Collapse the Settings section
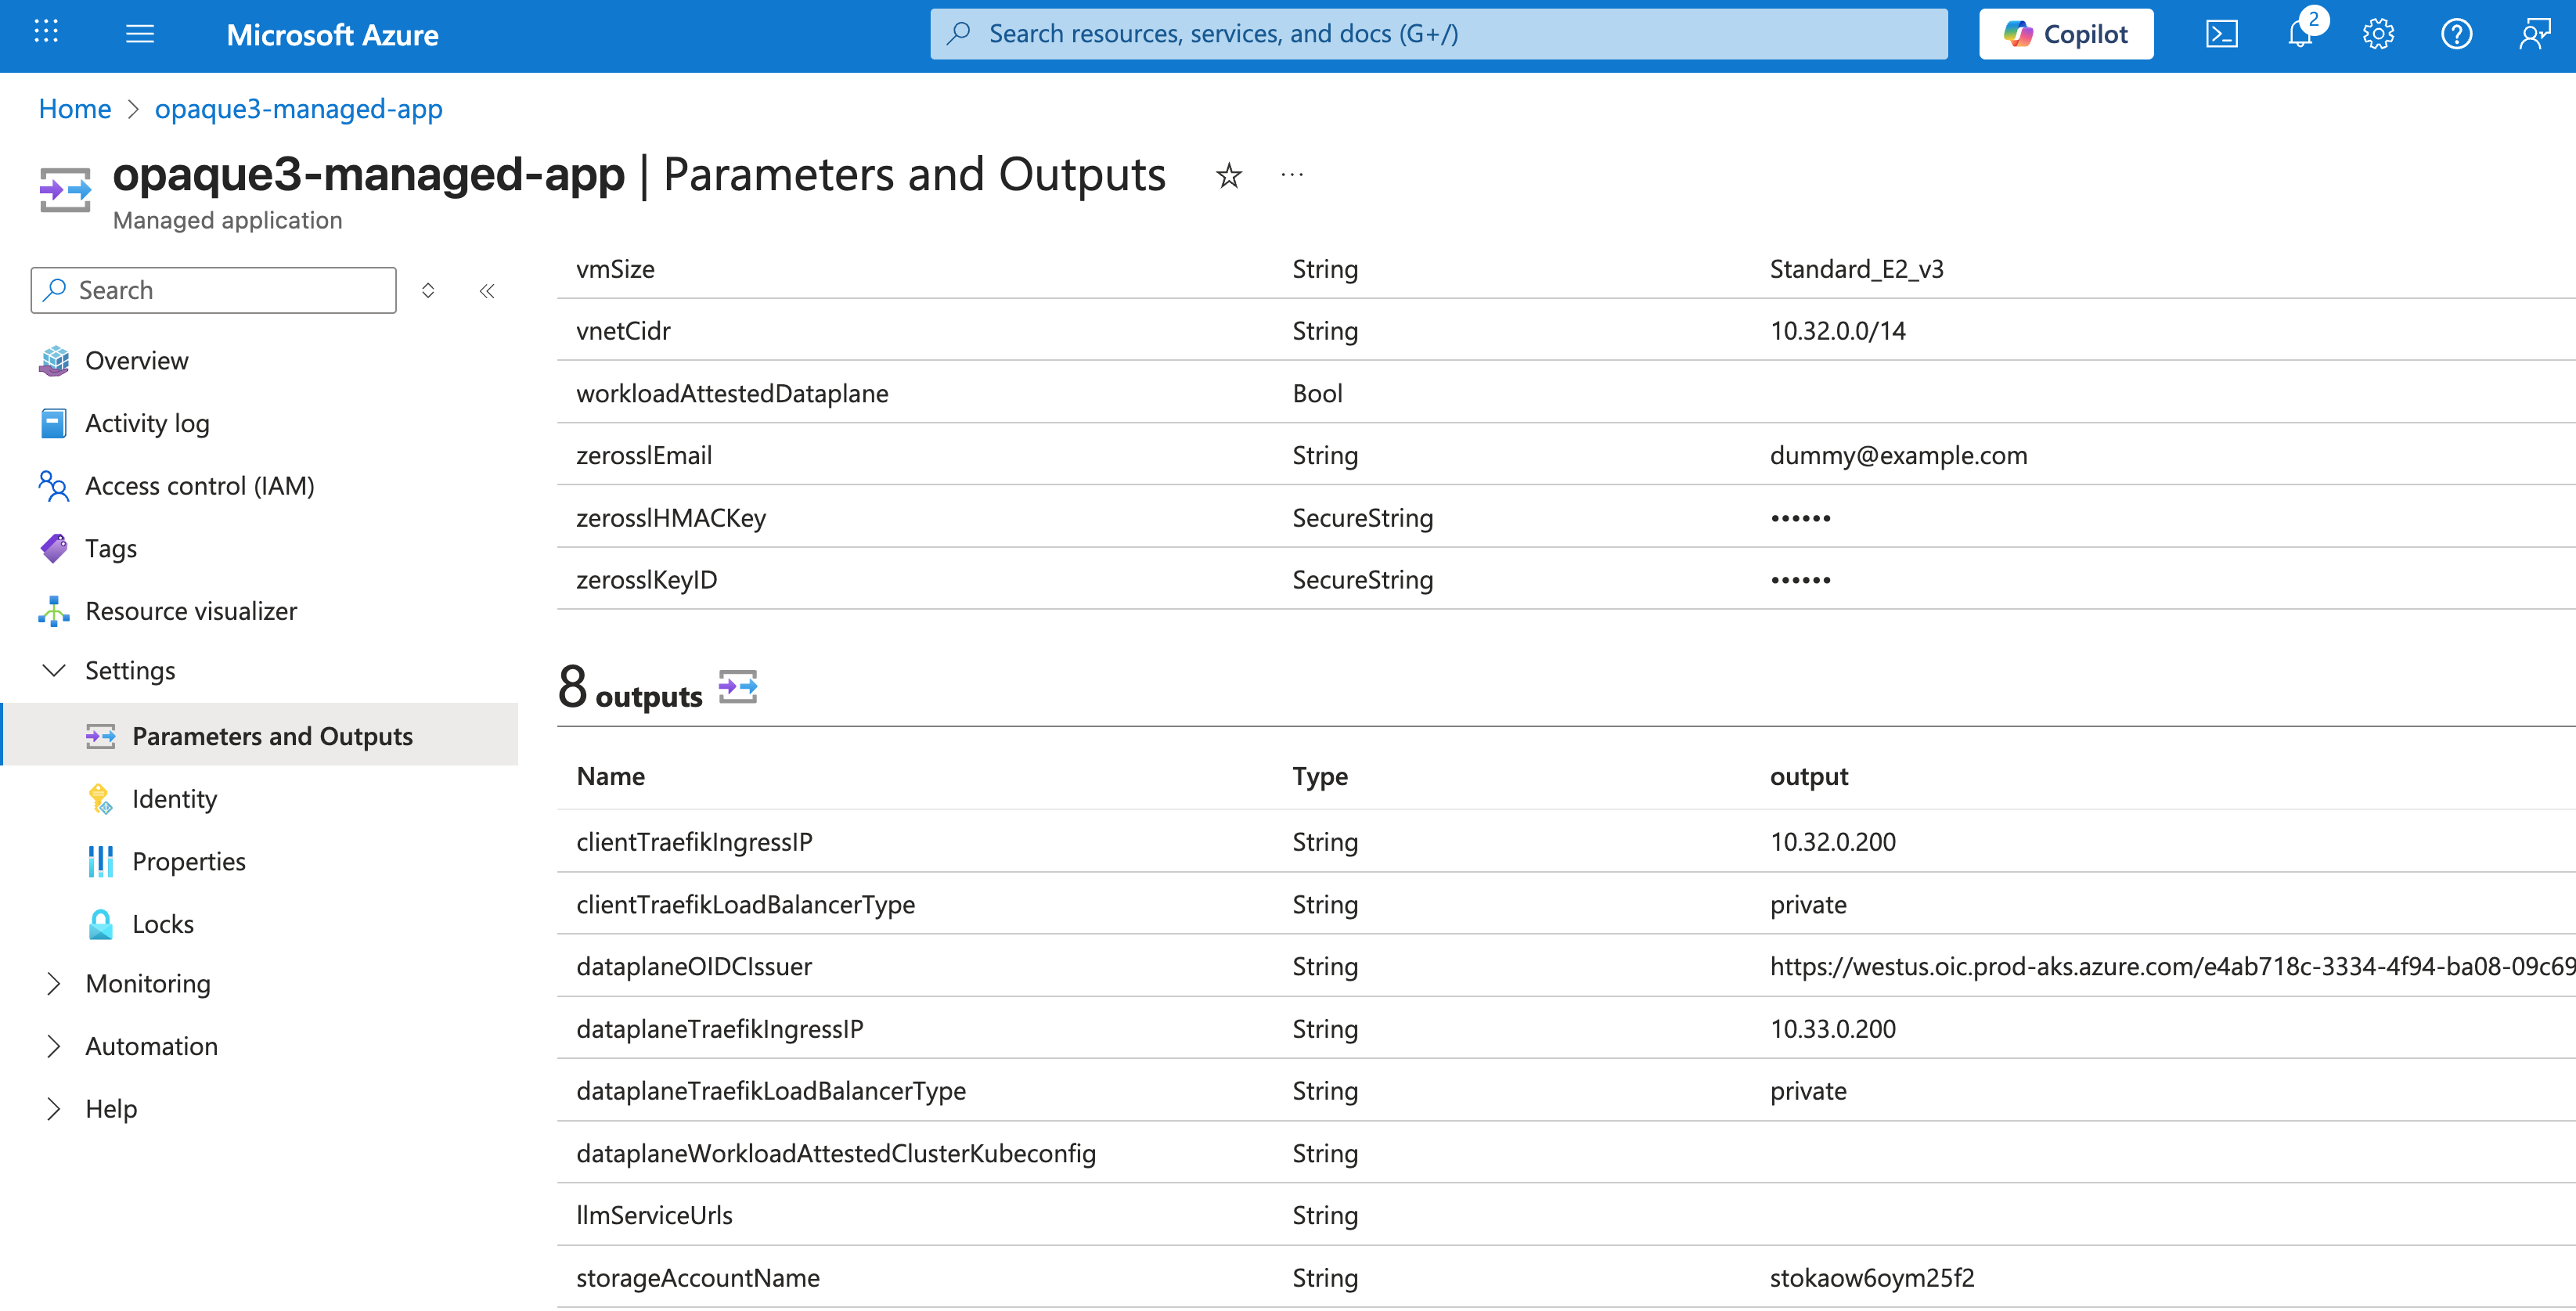 pos(54,670)
